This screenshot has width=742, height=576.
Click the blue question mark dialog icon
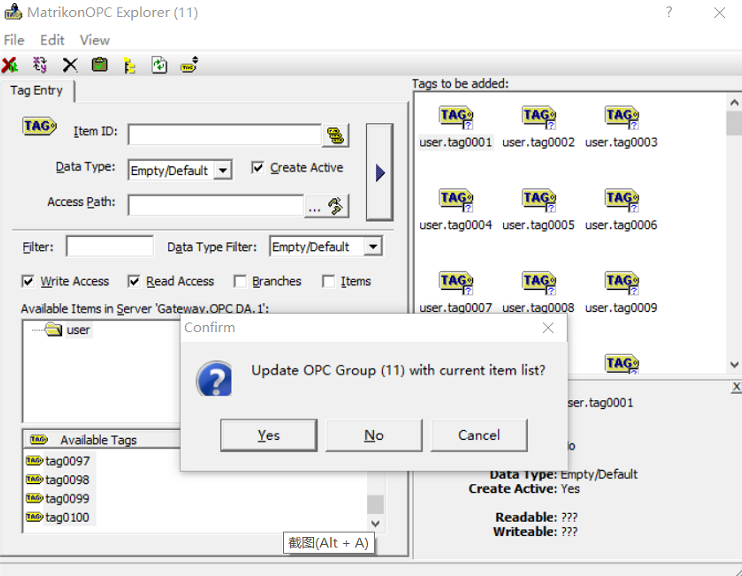215,379
